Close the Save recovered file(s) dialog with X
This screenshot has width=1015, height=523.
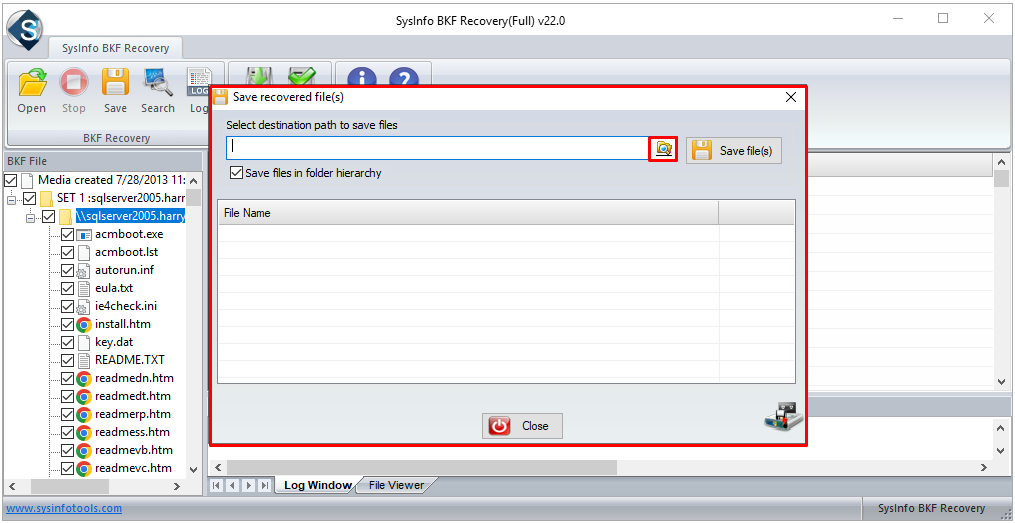point(790,98)
